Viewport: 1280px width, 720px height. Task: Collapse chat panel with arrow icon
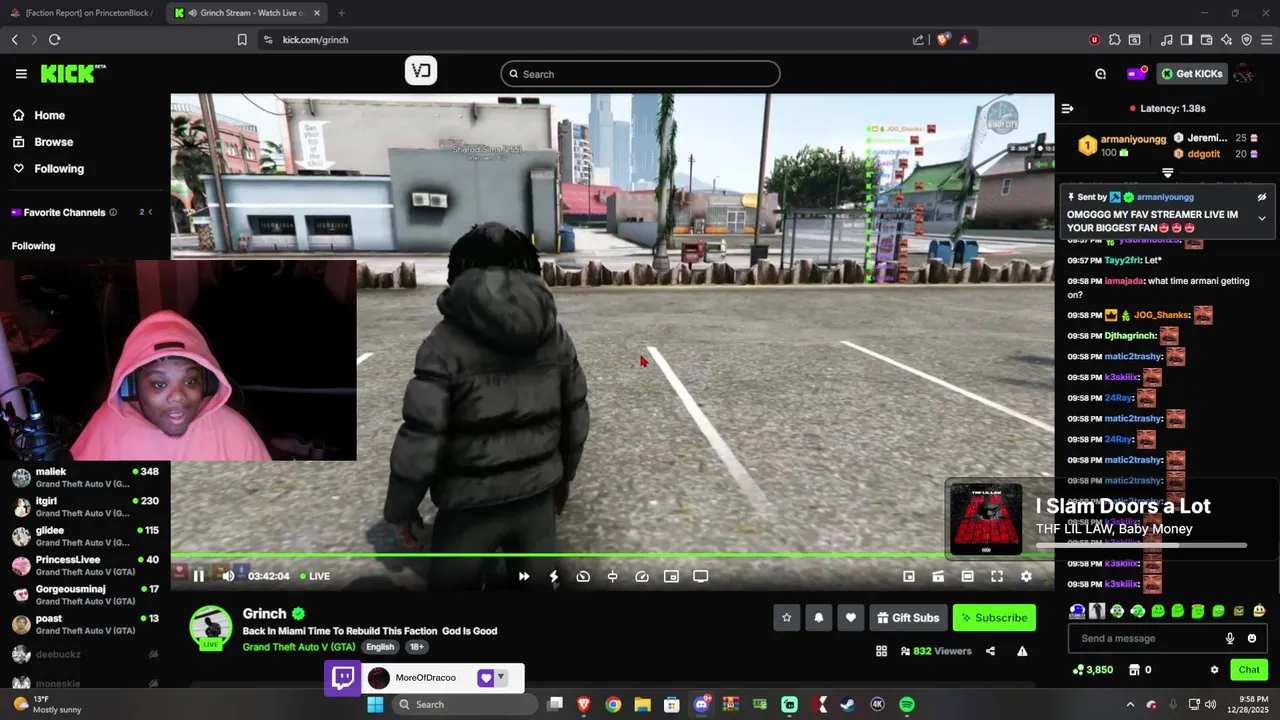(1067, 108)
